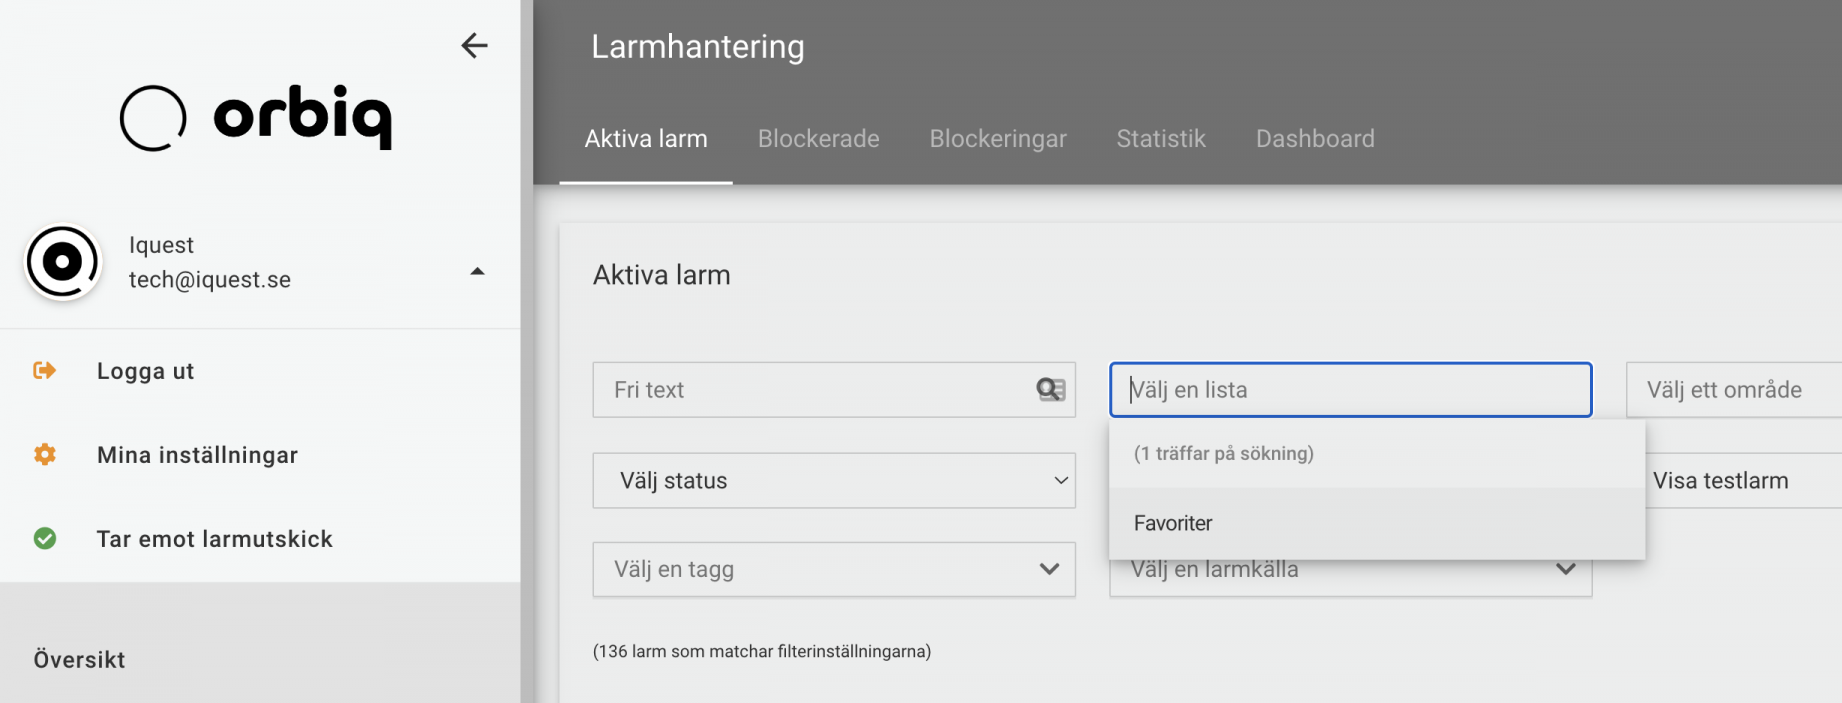This screenshot has width=1842, height=703.
Task: Switch to the Statistik tab
Action: tap(1161, 139)
